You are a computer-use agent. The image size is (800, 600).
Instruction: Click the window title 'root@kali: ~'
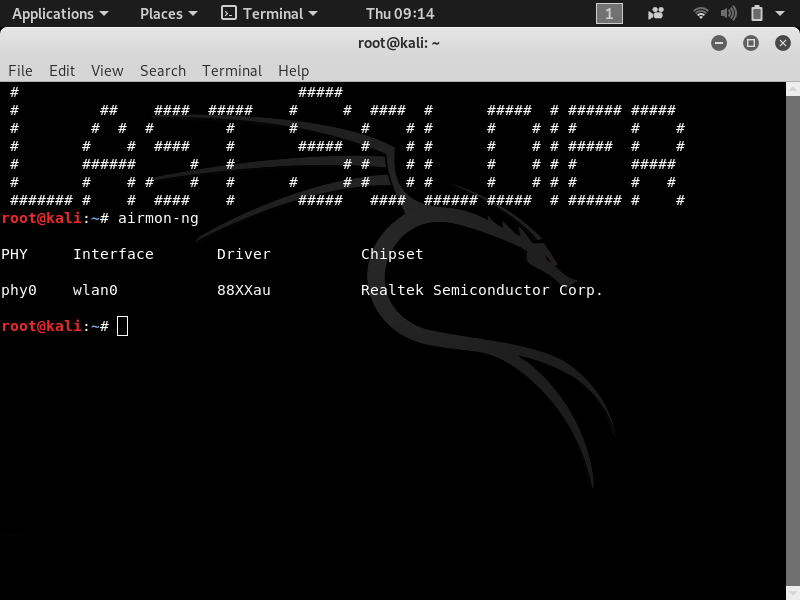399,43
